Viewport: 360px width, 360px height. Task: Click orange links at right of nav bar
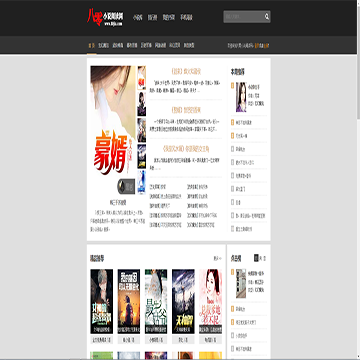tap(262, 45)
